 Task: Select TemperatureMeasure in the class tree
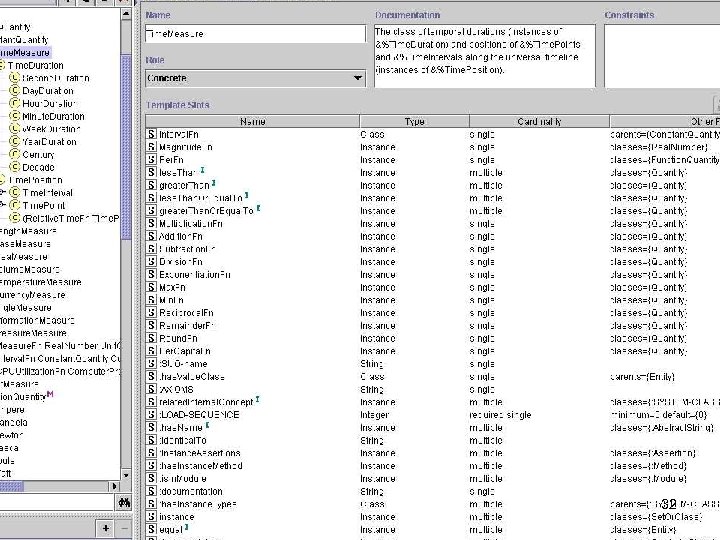[x=40, y=282]
